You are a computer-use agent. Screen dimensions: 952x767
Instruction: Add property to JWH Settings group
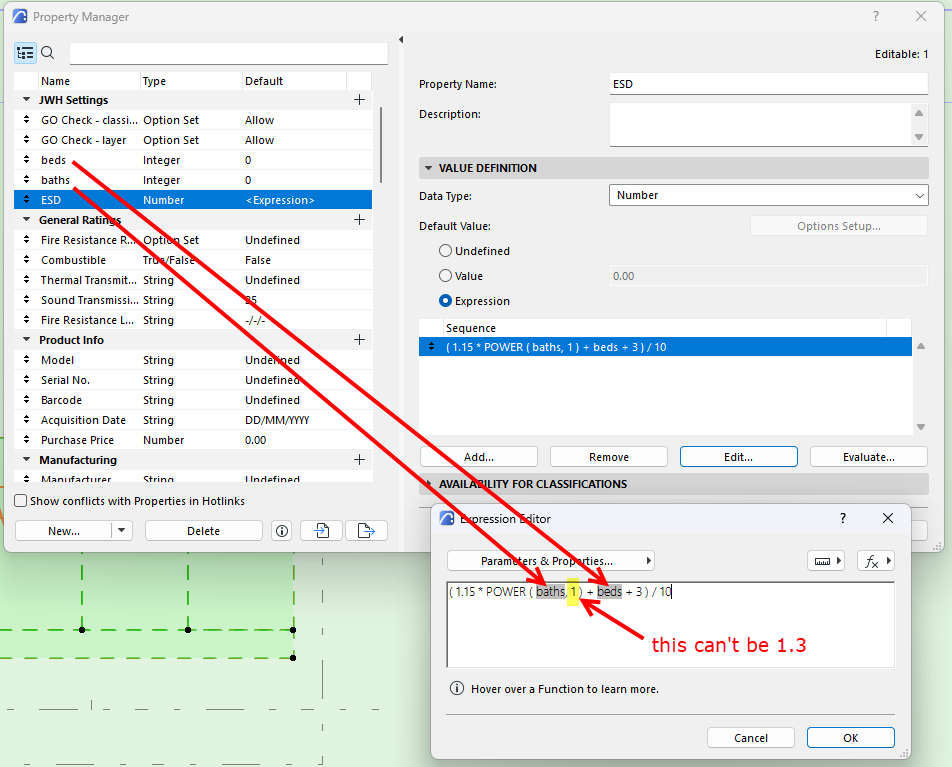359,100
